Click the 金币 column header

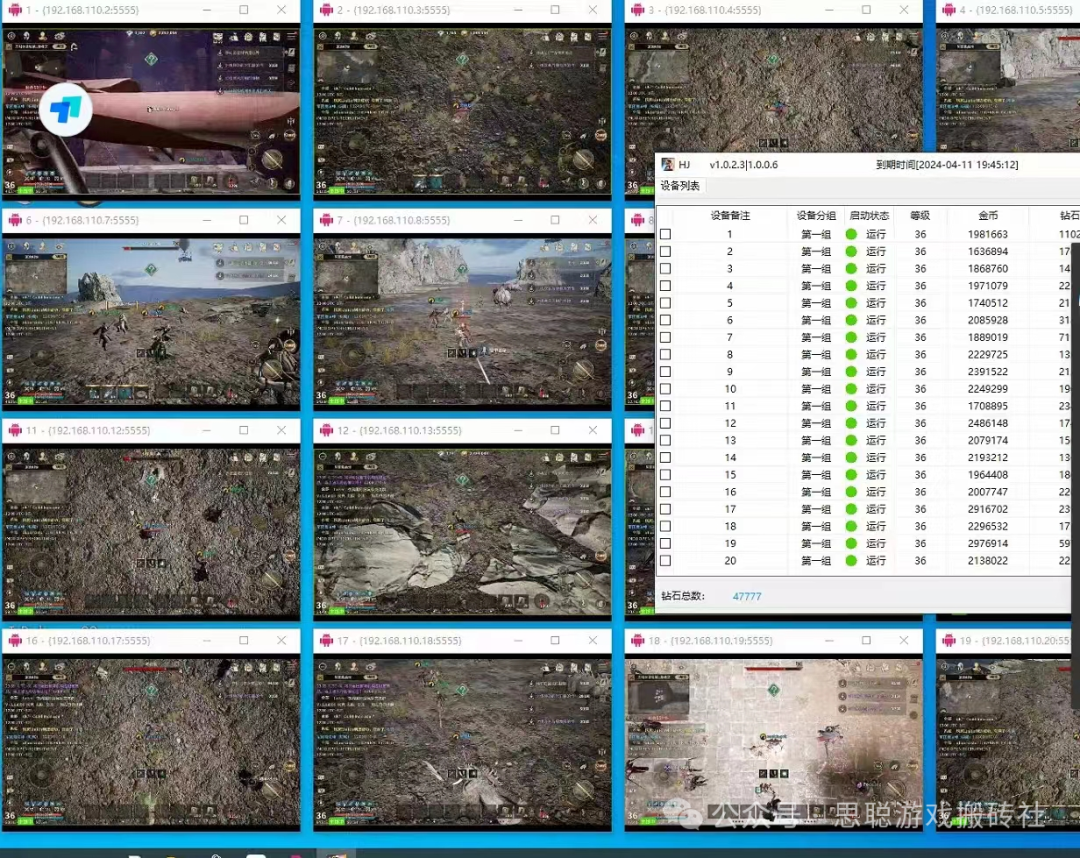[987, 215]
